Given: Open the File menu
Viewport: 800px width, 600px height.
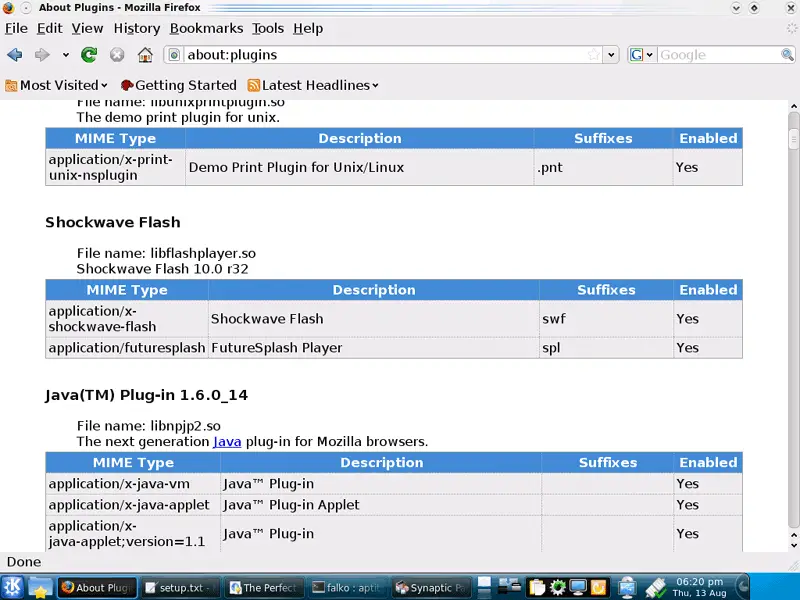Looking at the screenshot, I should click(16, 29).
